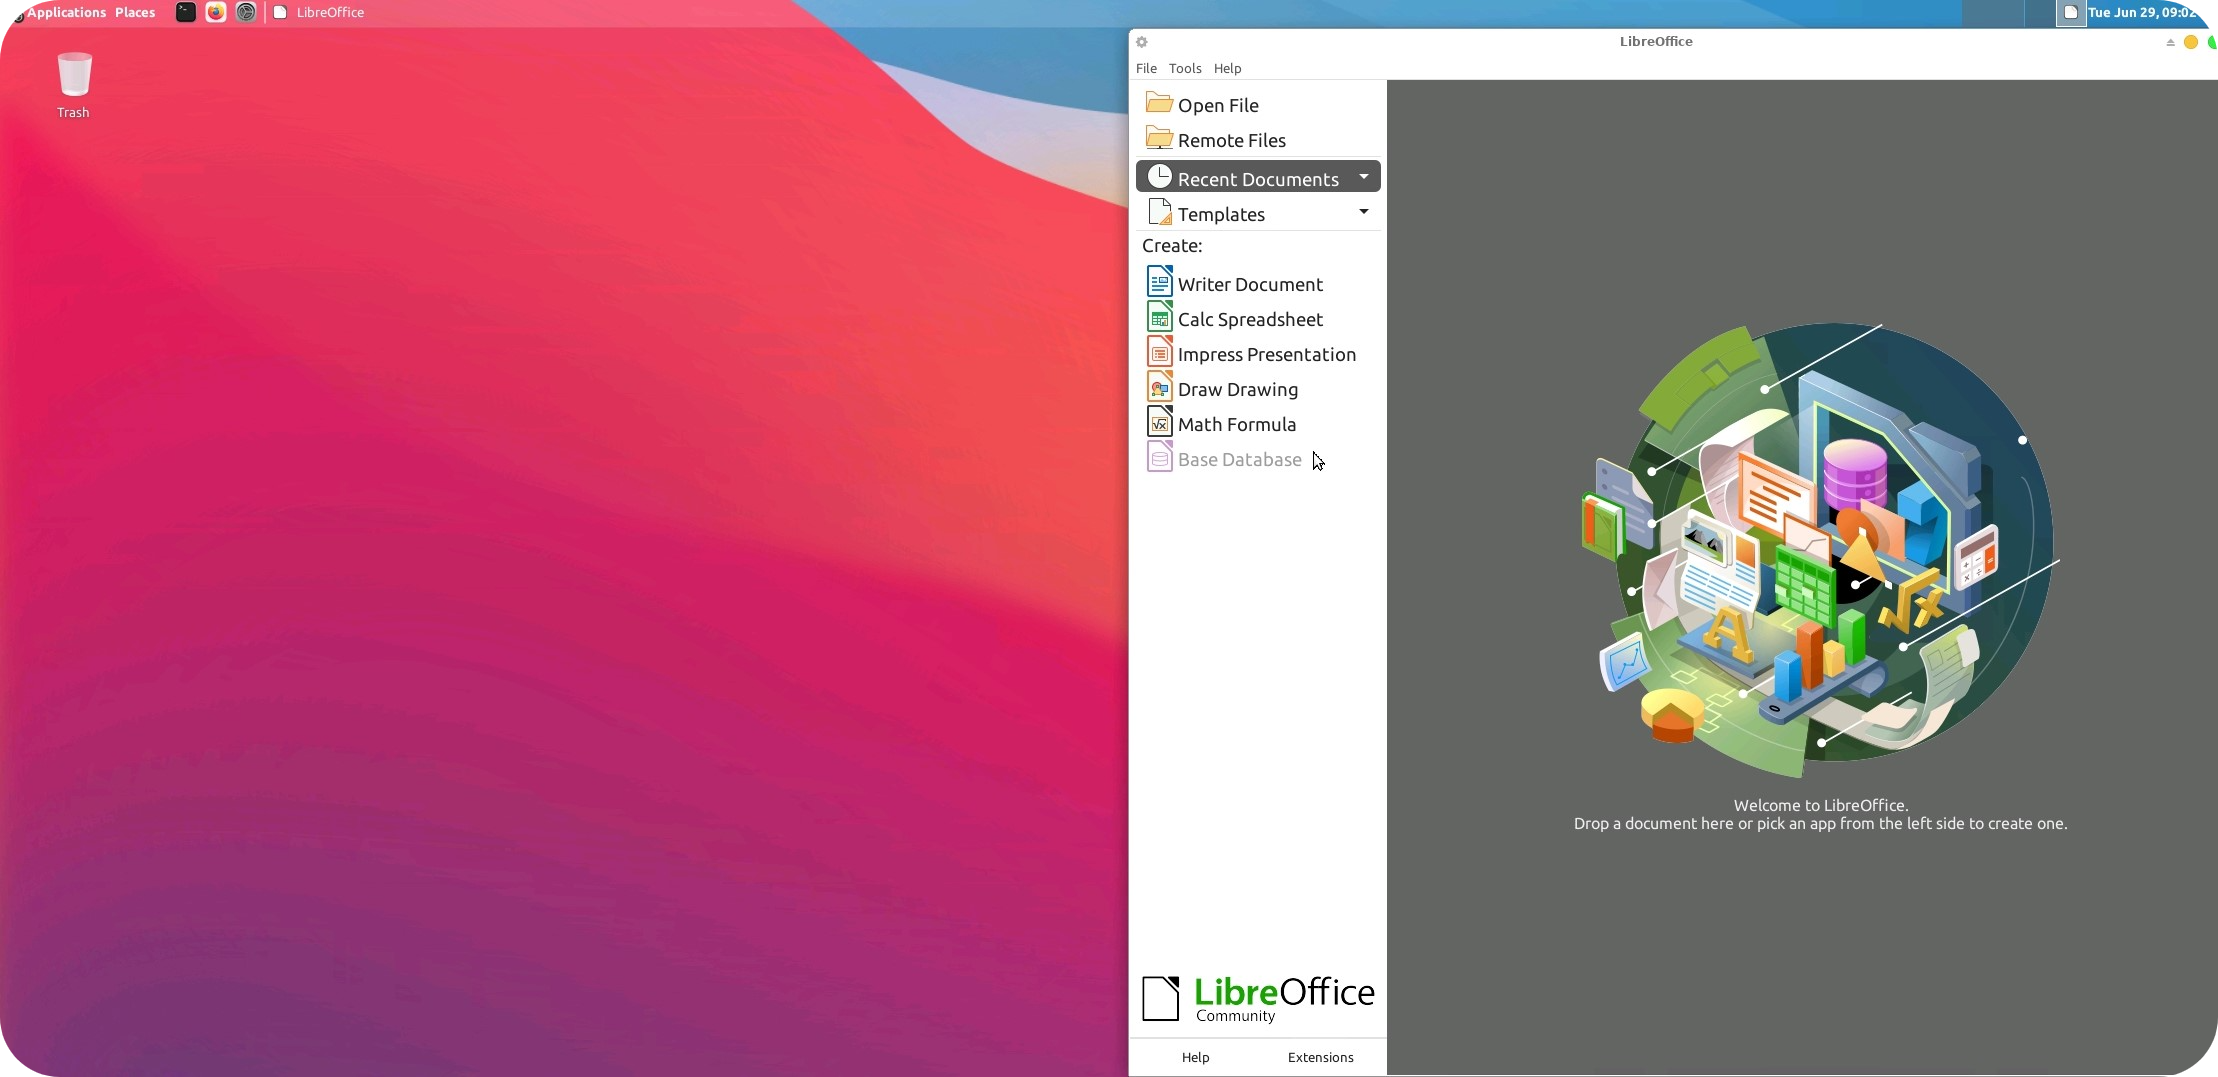Launch Firefox from the top panel
Screen dimensions: 2218x1077
216,12
